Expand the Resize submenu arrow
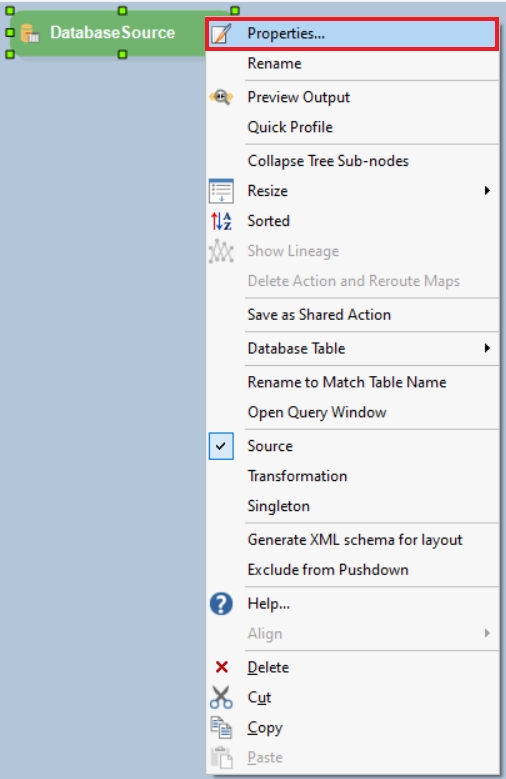The image size is (506, 779). [487, 191]
